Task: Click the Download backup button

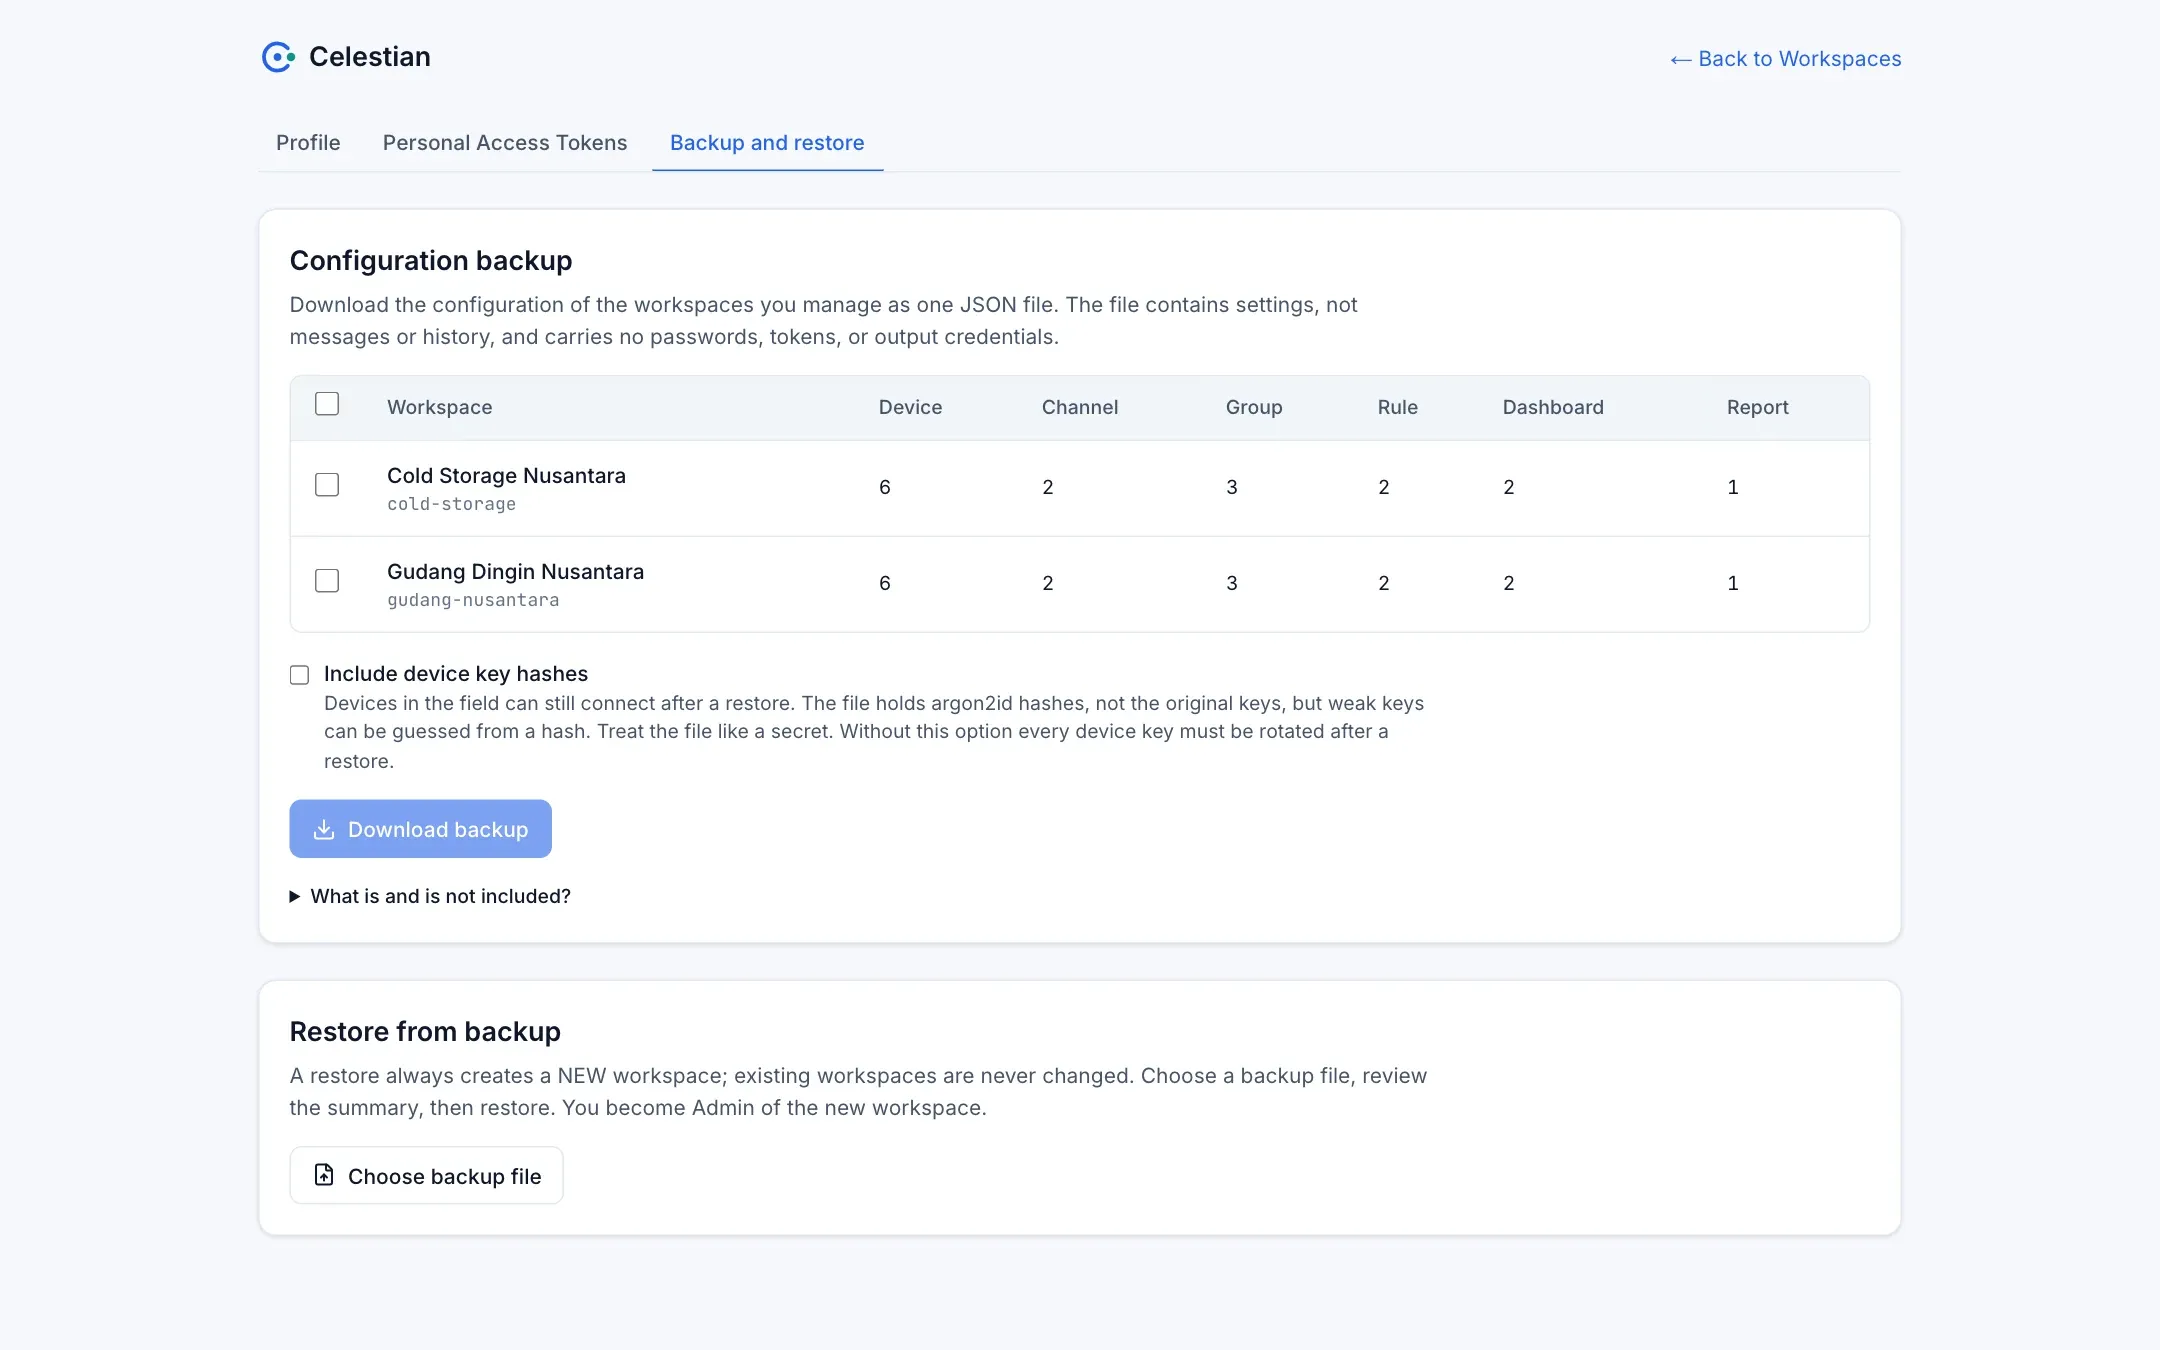Action: [x=421, y=829]
